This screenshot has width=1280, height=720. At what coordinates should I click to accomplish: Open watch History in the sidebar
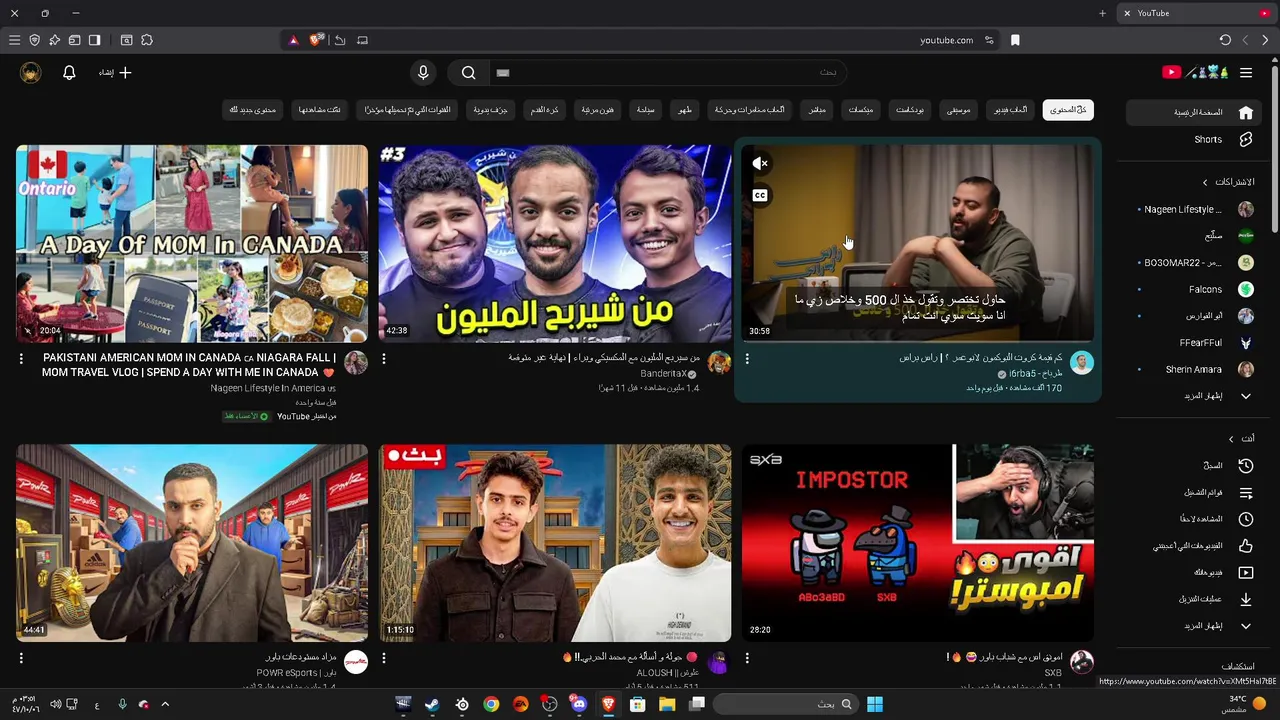tap(1195, 465)
